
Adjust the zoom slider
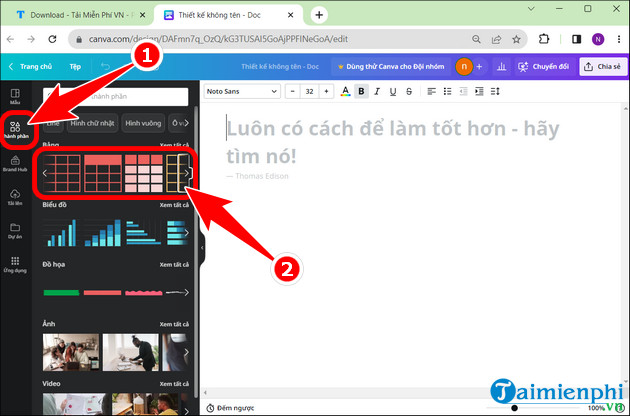[x=514, y=408]
